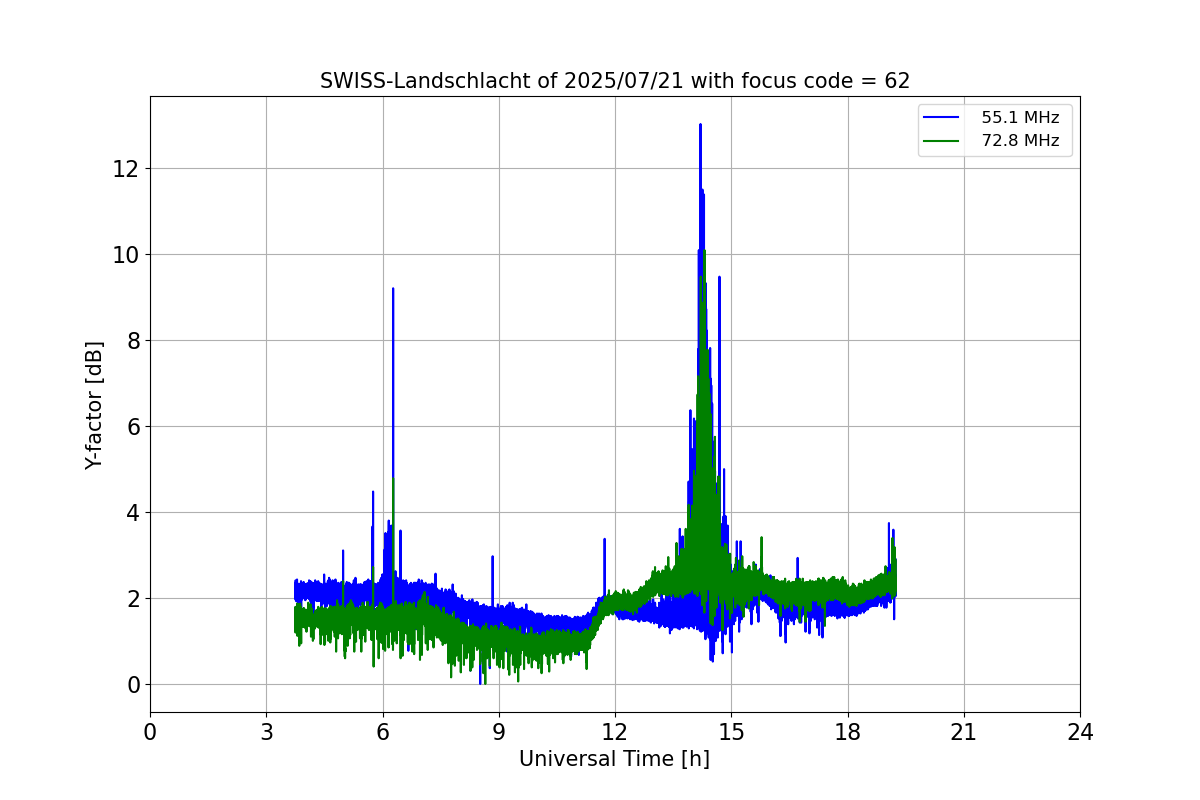Click x-axis tick label 3
The height and width of the screenshot is (800, 1200).
click(266, 732)
